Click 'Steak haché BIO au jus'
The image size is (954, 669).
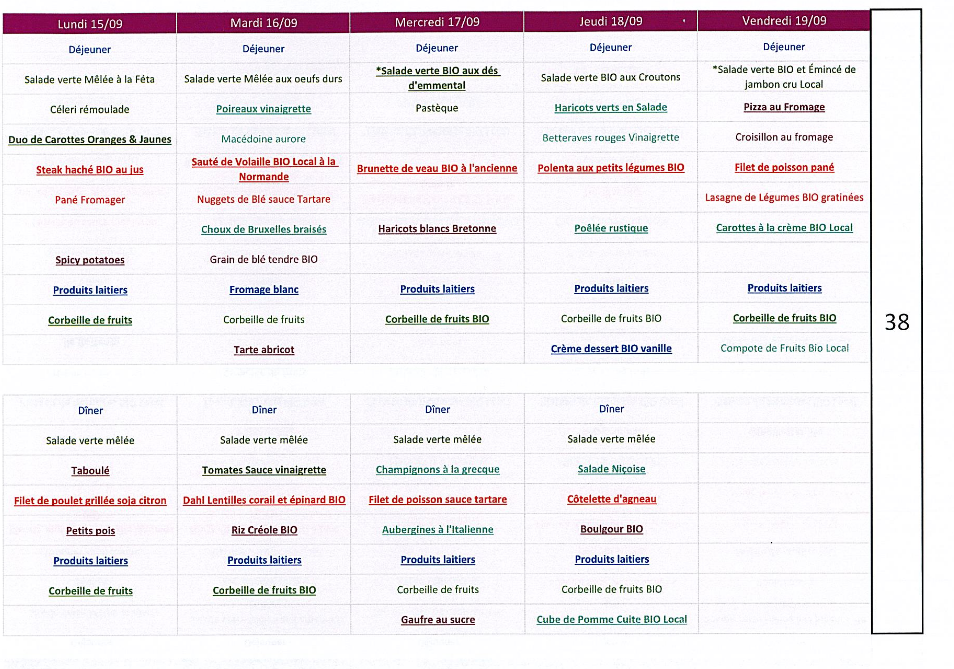(x=89, y=170)
